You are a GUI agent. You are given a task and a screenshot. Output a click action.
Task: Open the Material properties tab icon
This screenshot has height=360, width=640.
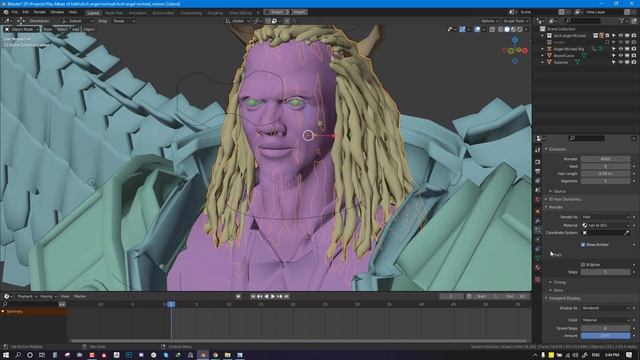coord(538,268)
